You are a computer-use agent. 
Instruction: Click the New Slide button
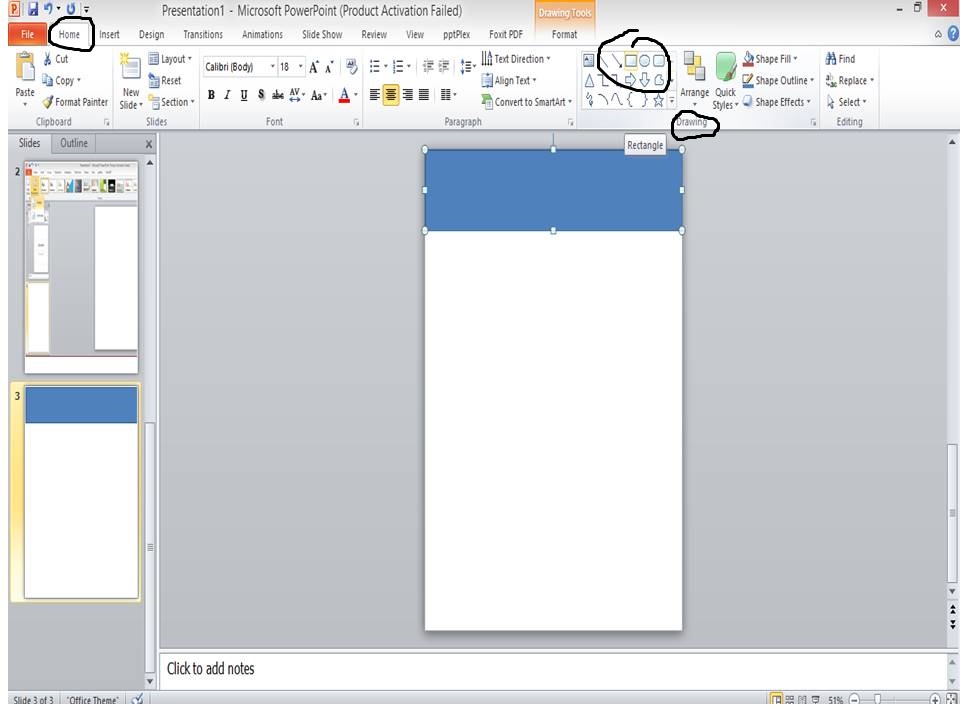pyautogui.click(x=130, y=80)
